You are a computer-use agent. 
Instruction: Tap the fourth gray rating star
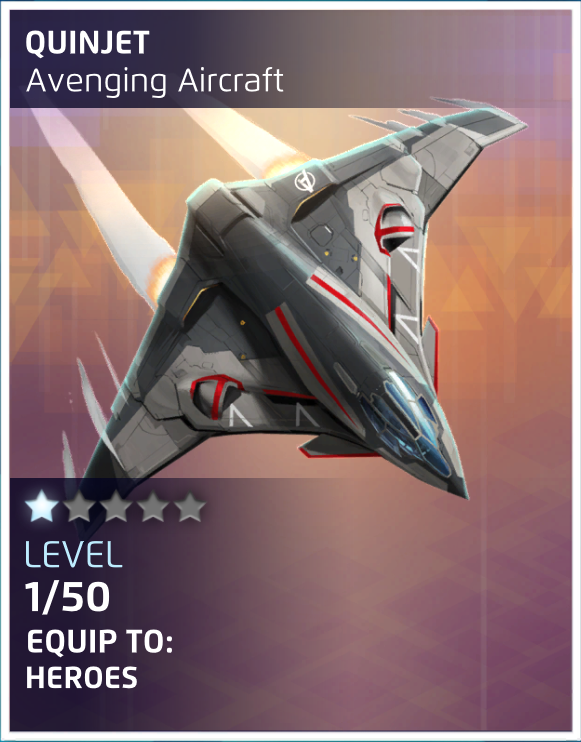coord(153,507)
